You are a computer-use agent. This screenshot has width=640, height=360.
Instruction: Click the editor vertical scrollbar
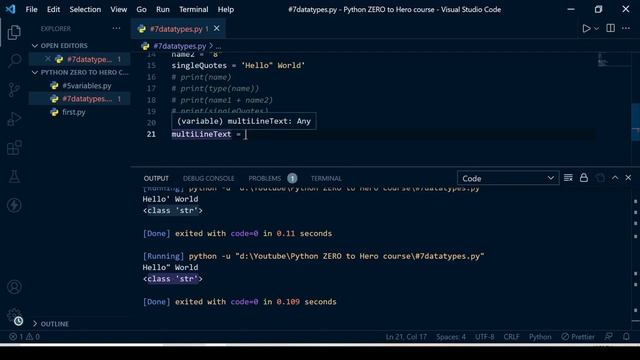(636, 122)
